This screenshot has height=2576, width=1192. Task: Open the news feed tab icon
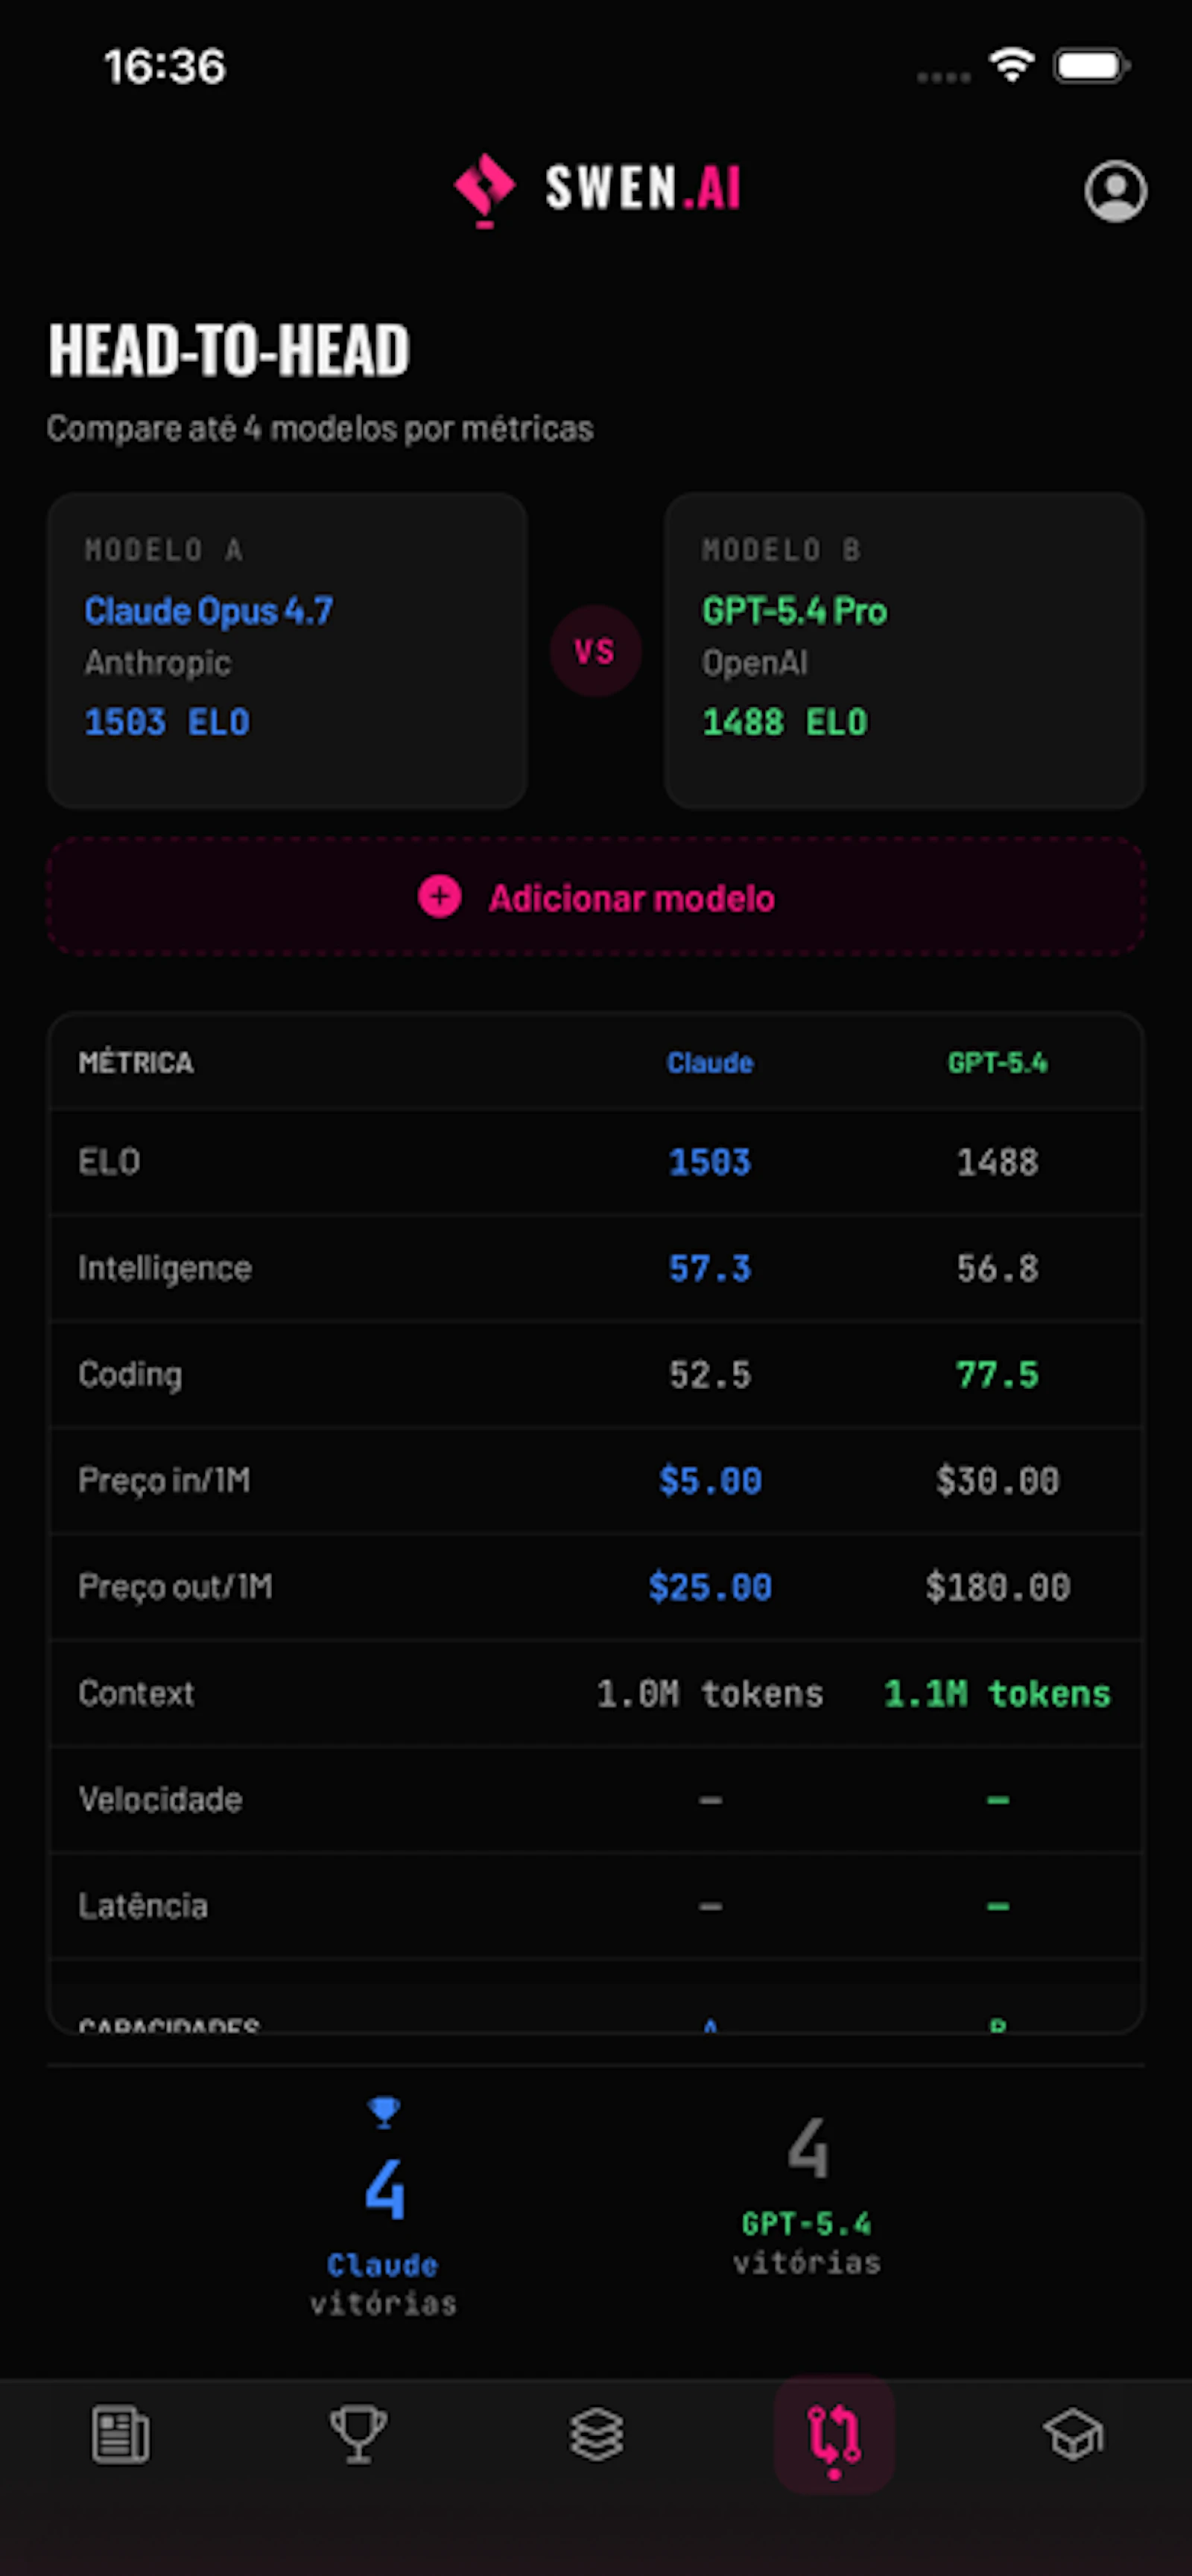pyautogui.click(x=120, y=2435)
